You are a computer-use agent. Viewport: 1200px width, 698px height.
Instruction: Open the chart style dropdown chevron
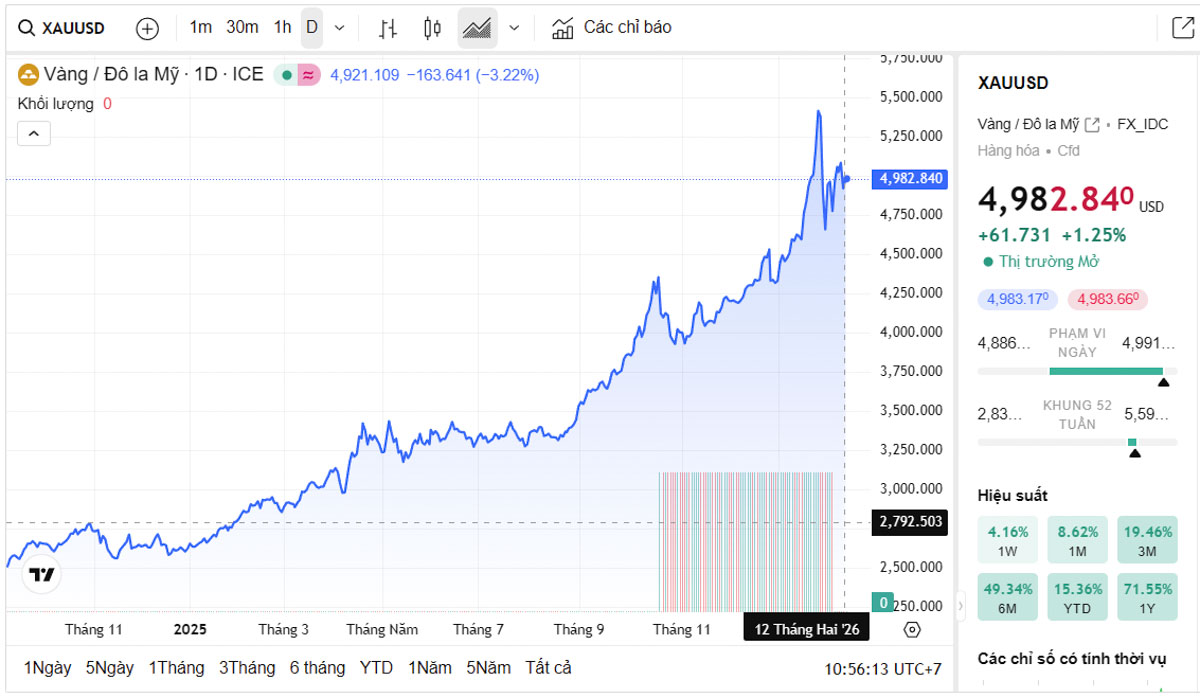pos(513,27)
